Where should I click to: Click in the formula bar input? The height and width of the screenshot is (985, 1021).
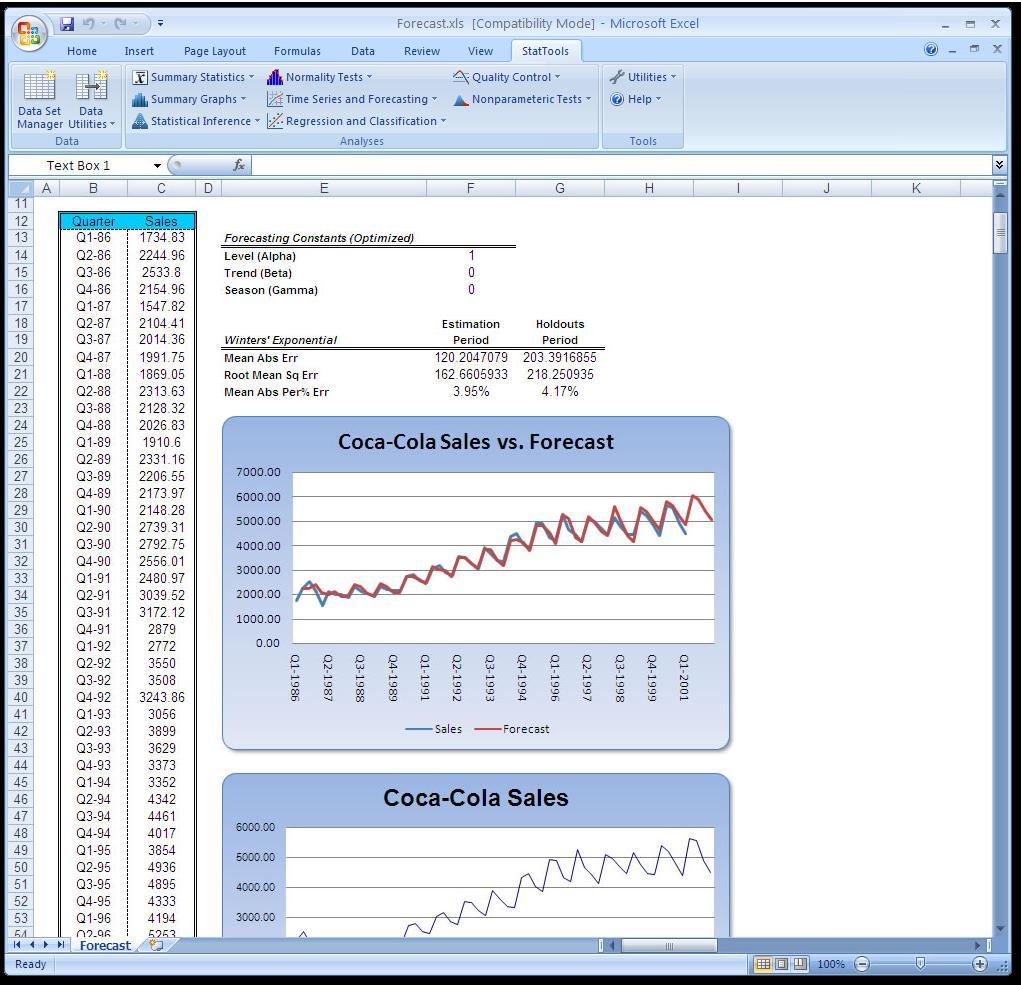[621, 165]
